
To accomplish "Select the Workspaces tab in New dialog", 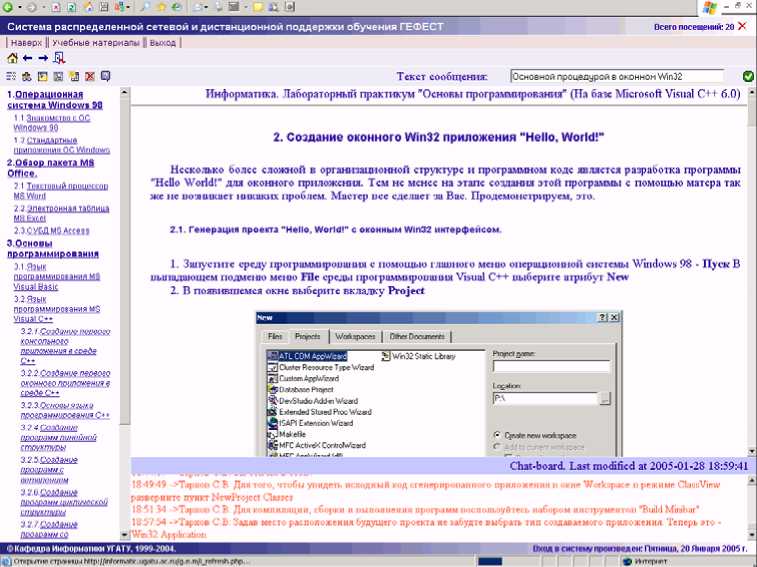I will click(355, 336).
